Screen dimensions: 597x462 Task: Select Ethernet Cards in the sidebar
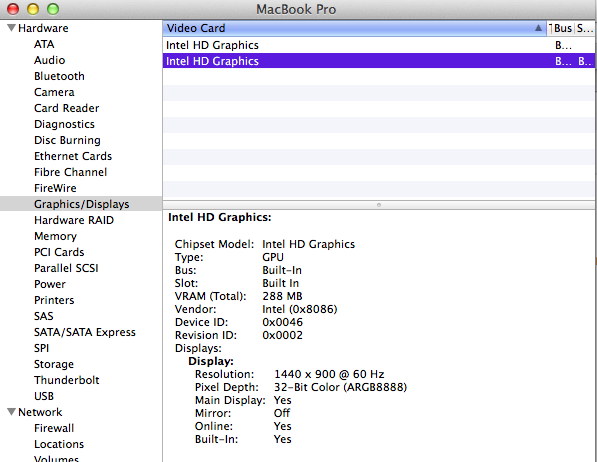73,156
